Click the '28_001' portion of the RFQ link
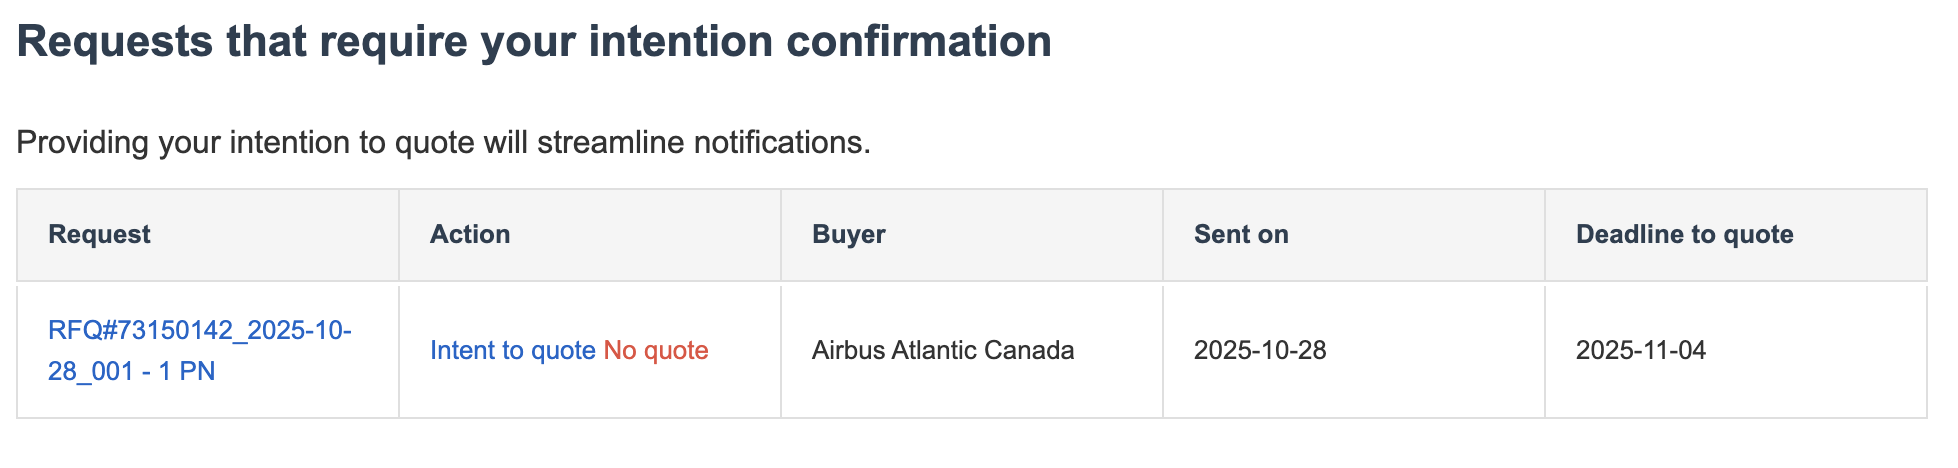 point(90,372)
